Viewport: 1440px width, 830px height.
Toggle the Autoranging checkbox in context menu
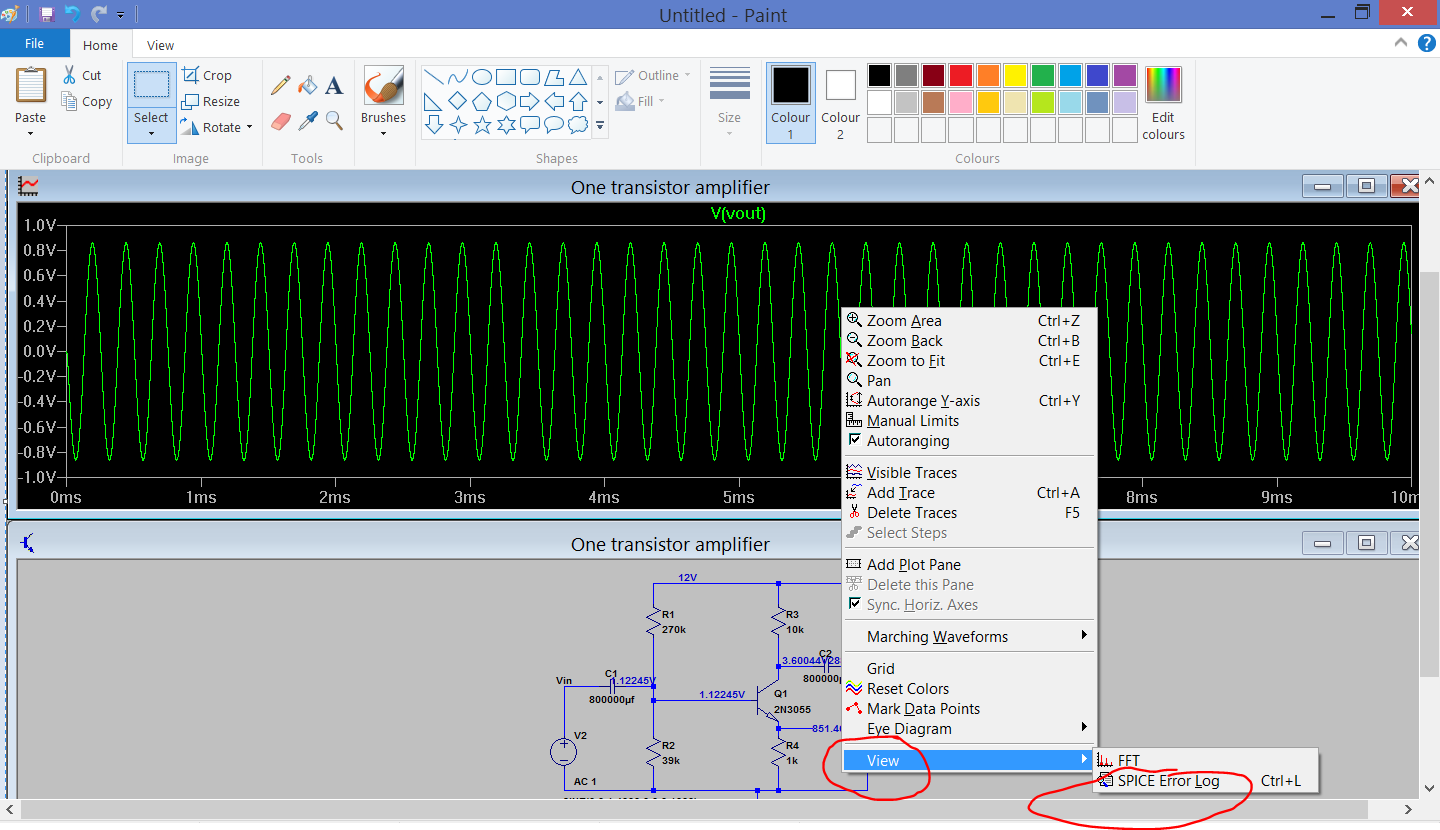coord(854,440)
